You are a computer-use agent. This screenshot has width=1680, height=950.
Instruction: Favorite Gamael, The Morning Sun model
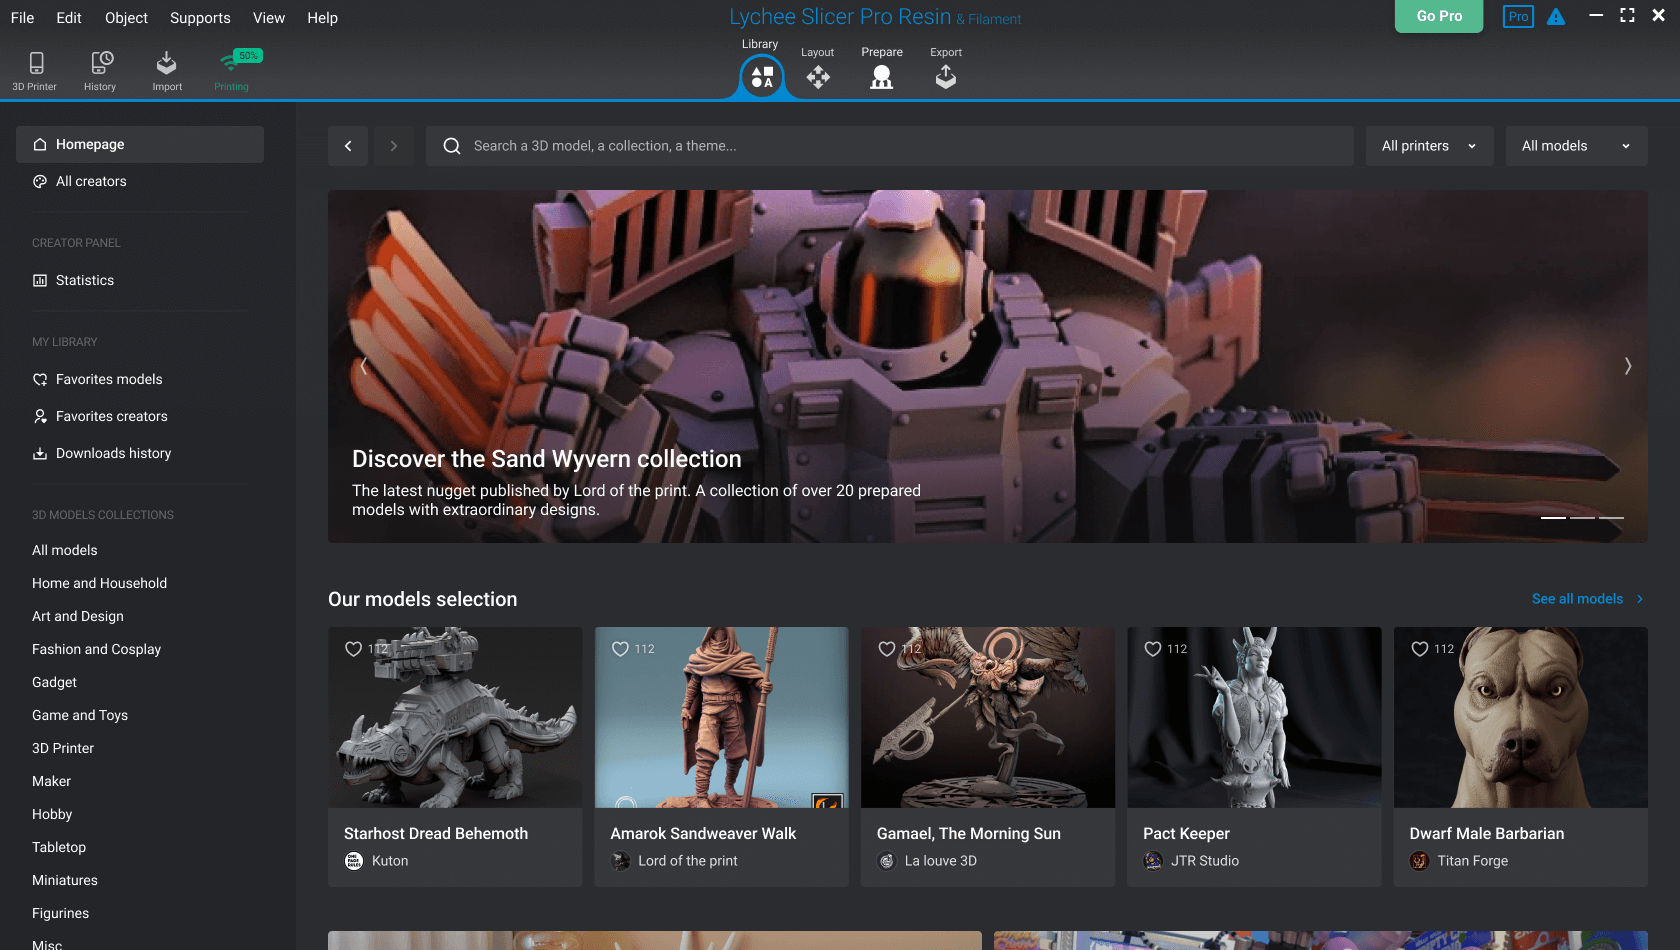[887, 649]
